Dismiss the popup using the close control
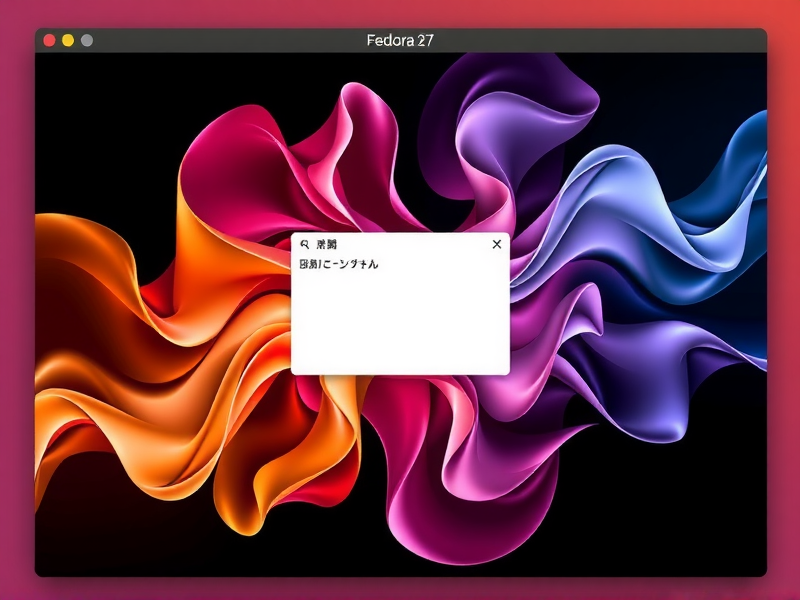The width and height of the screenshot is (800, 600). click(x=496, y=244)
